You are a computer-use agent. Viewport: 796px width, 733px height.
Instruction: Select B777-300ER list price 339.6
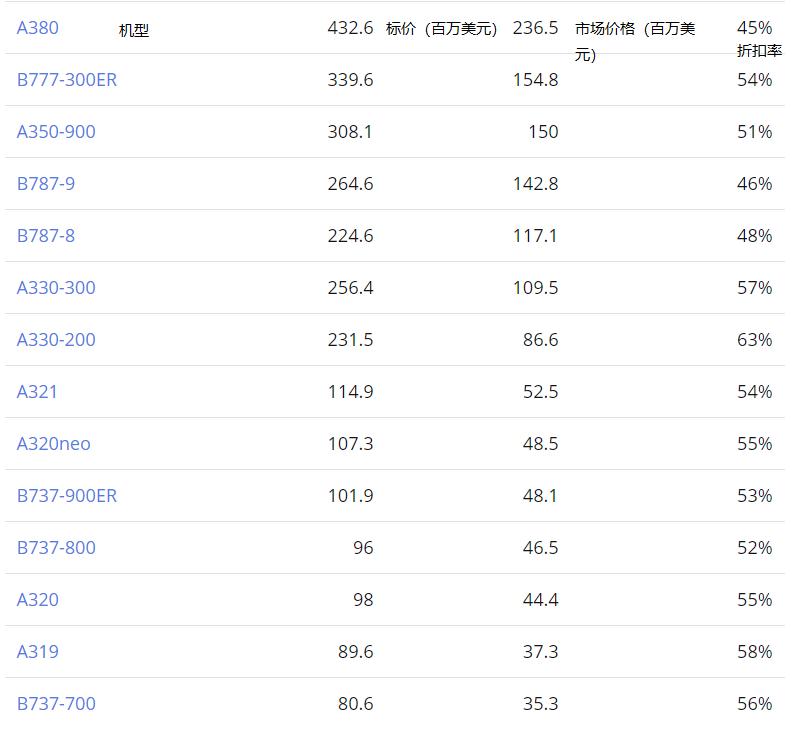click(x=350, y=80)
